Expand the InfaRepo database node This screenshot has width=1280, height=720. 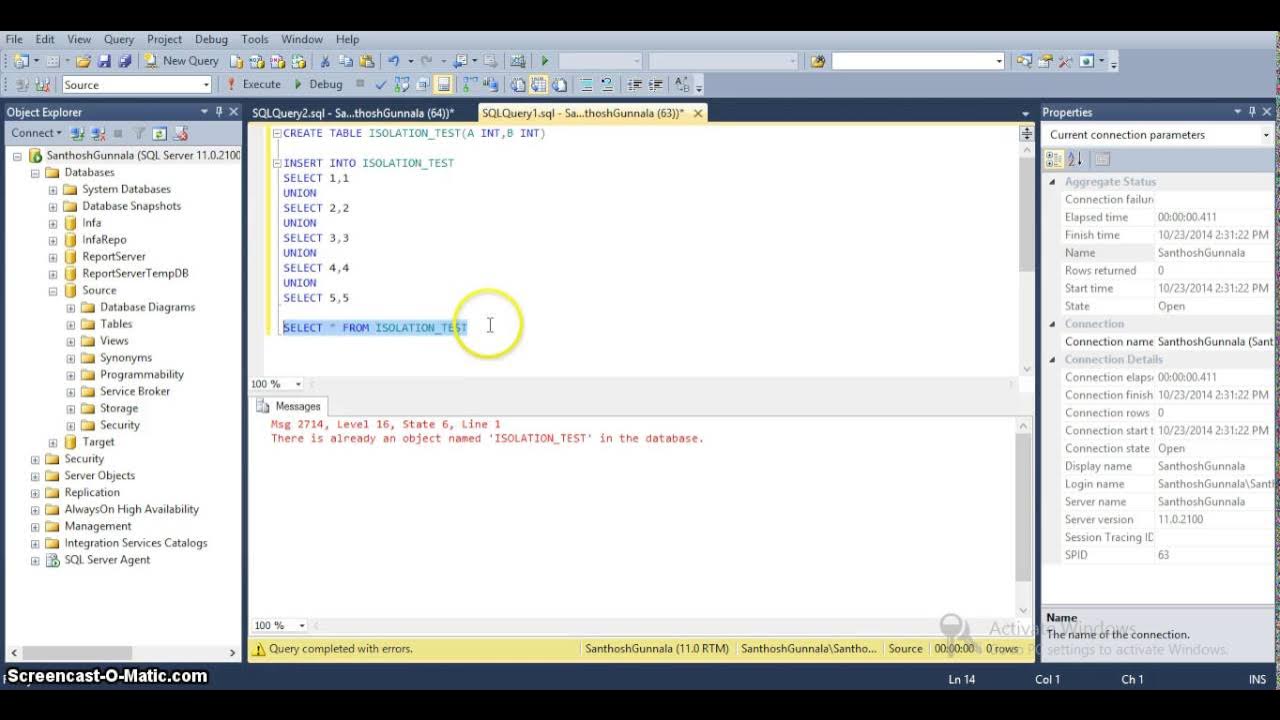pyautogui.click(x=54, y=240)
